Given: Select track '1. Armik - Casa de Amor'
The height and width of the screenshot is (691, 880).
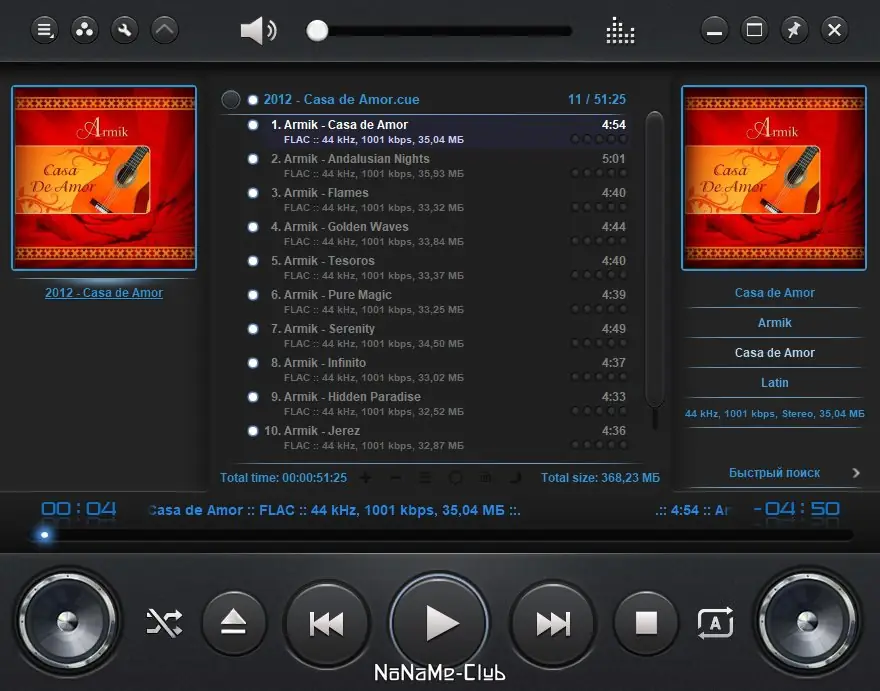Looking at the screenshot, I should [438, 131].
